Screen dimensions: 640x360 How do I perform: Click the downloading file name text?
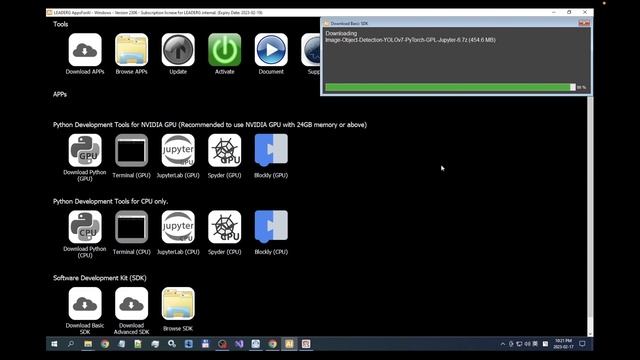point(410,40)
